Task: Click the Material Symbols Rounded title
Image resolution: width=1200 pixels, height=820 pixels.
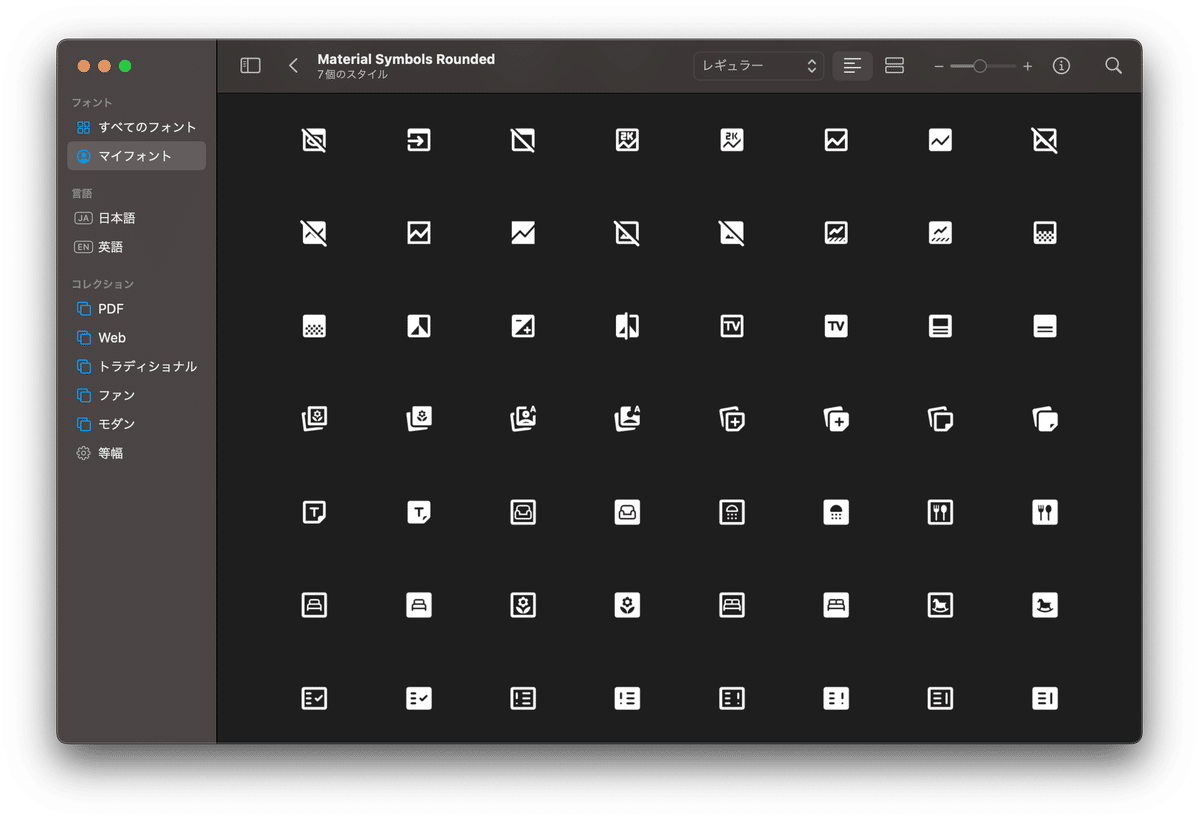Action: coord(406,59)
